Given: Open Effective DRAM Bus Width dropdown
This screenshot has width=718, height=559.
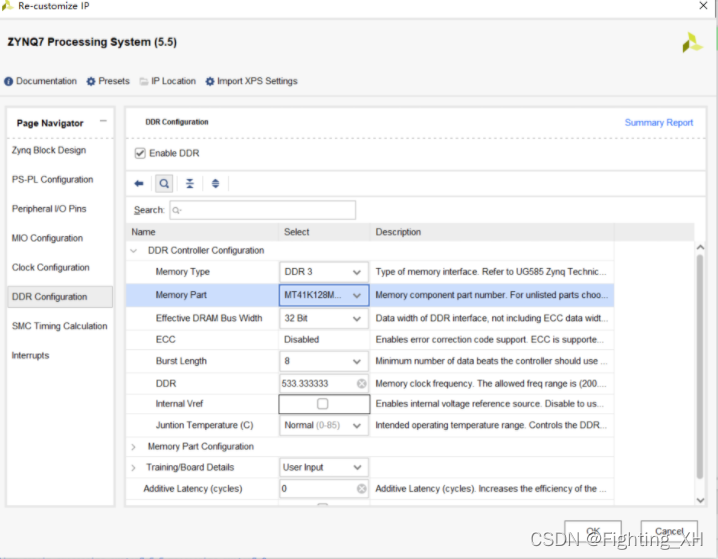Looking at the screenshot, I should (x=324, y=319).
